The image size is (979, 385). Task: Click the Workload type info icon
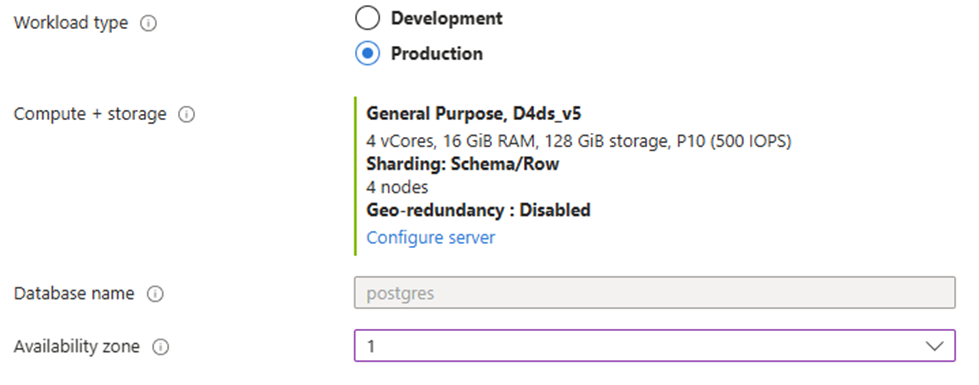pos(149,24)
